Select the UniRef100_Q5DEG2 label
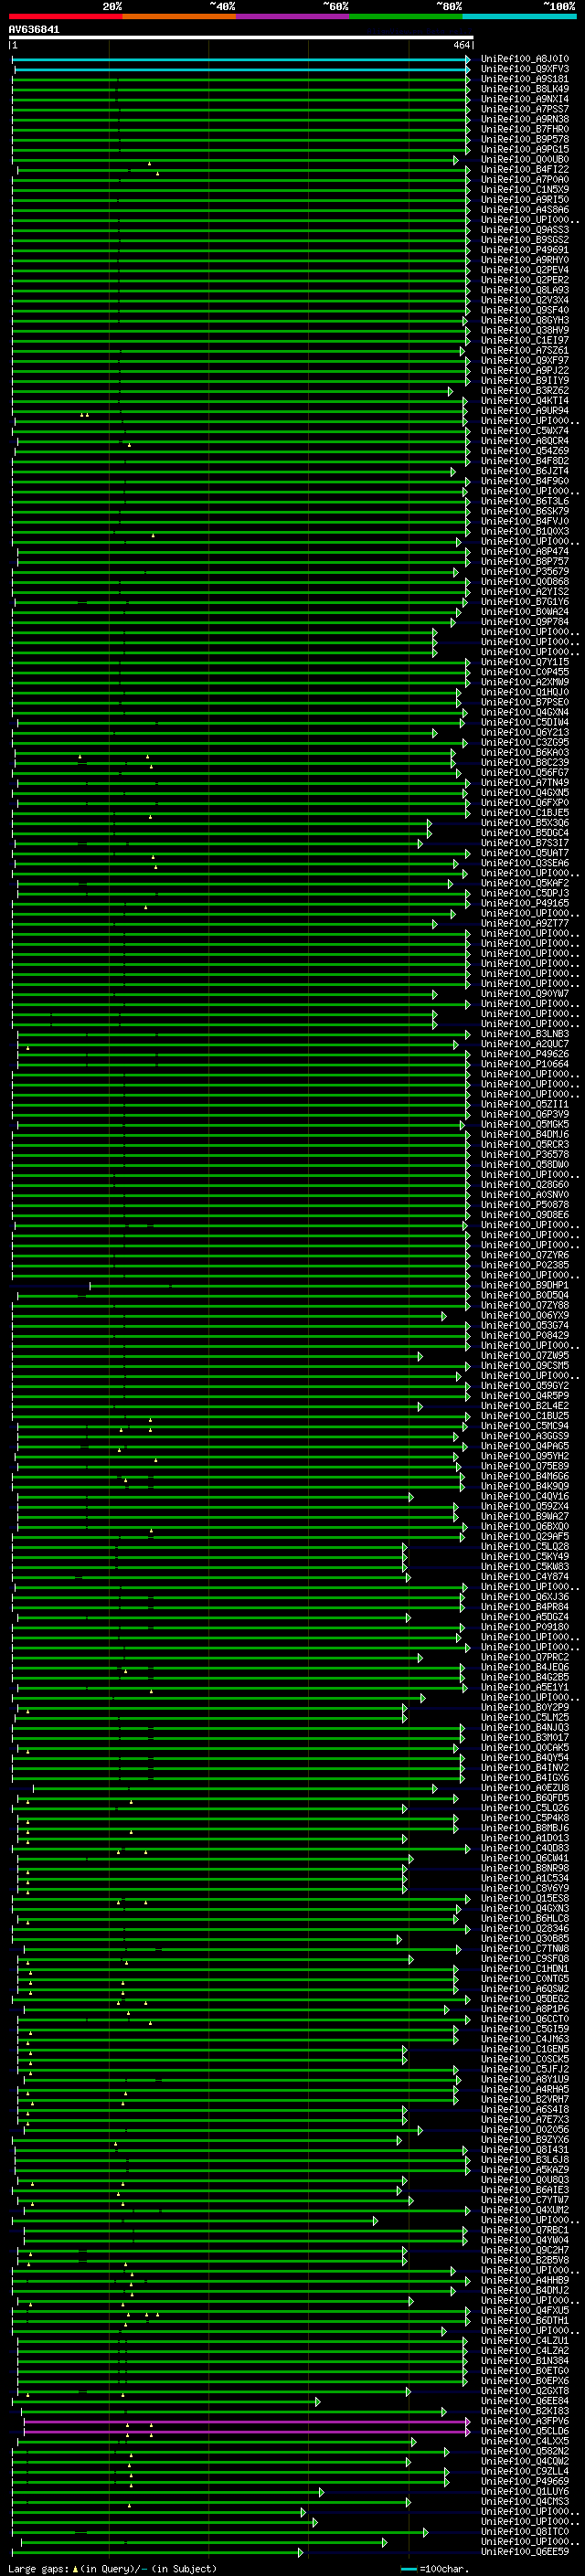This screenshot has height=2576, width=585. pos(525,1998)
